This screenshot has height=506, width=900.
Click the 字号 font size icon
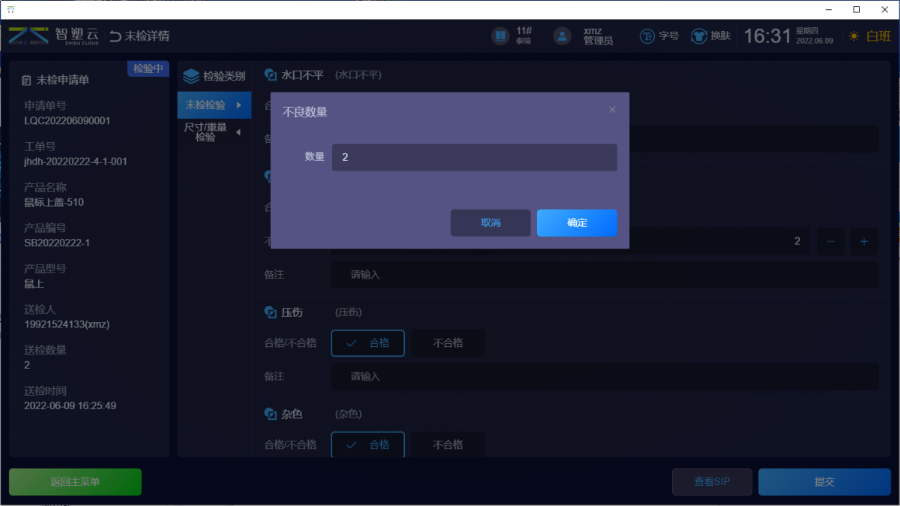coord(647,36)
